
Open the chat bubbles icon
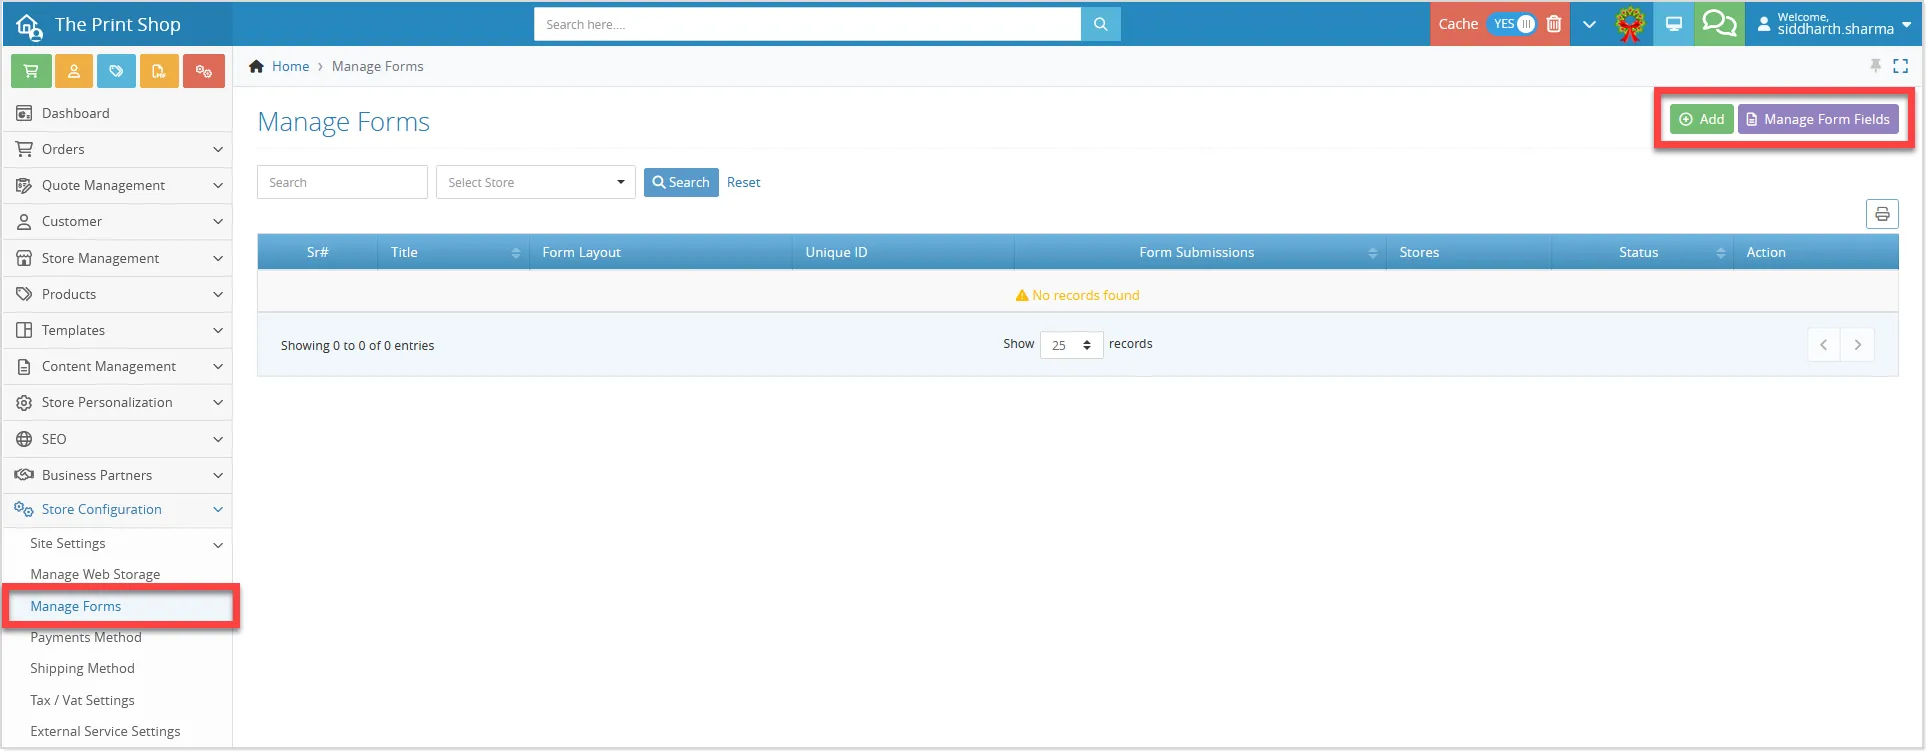[1719, 24]
